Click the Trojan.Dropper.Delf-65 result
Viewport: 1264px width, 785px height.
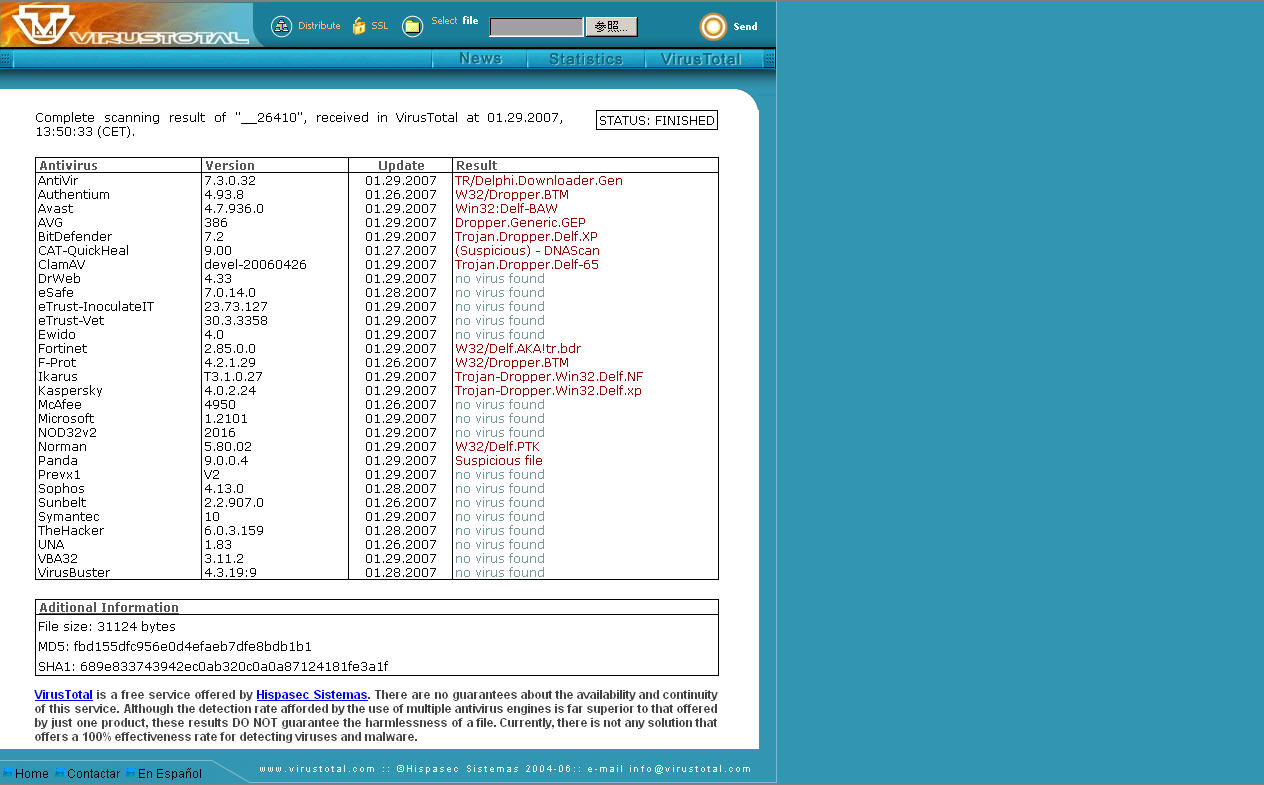coord(527,265)
